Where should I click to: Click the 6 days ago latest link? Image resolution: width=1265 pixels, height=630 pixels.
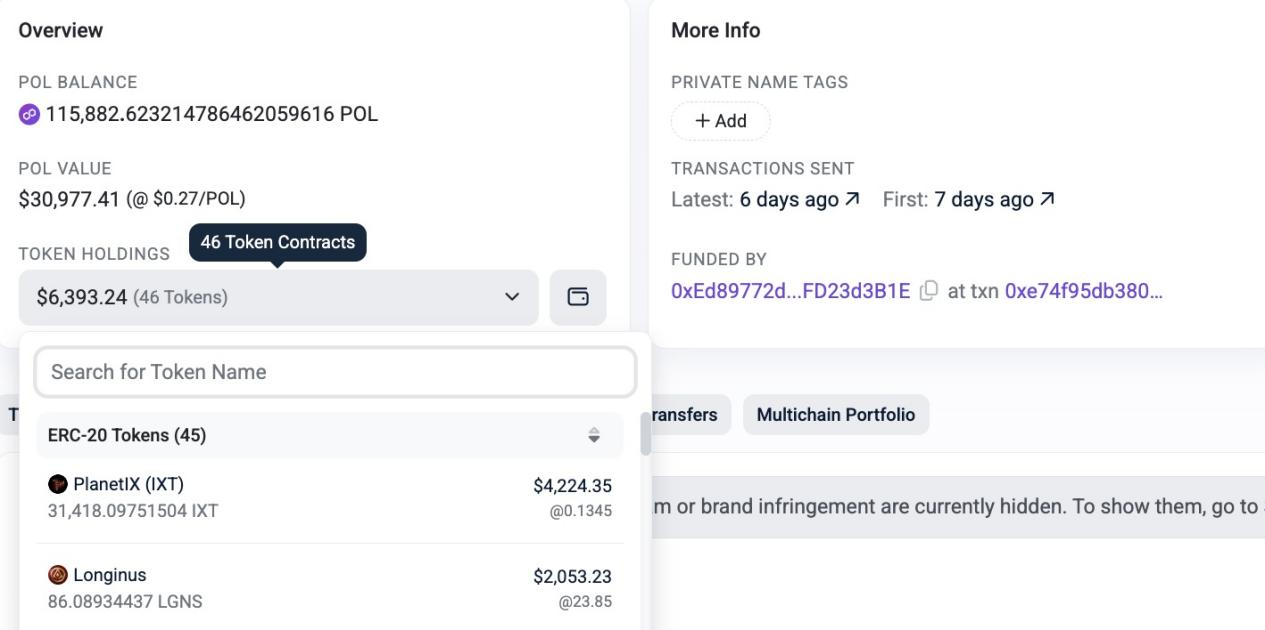788,200
